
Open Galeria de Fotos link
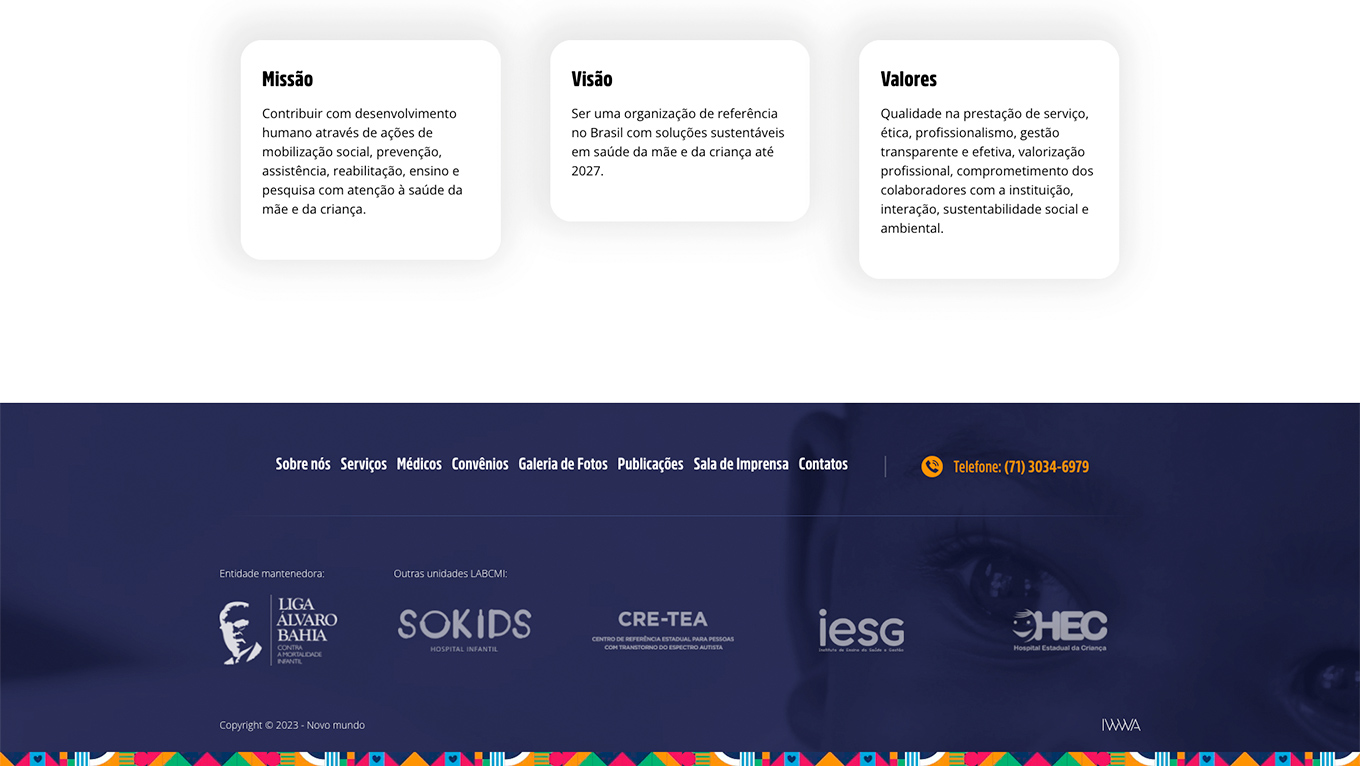click(x=563, y=464)
